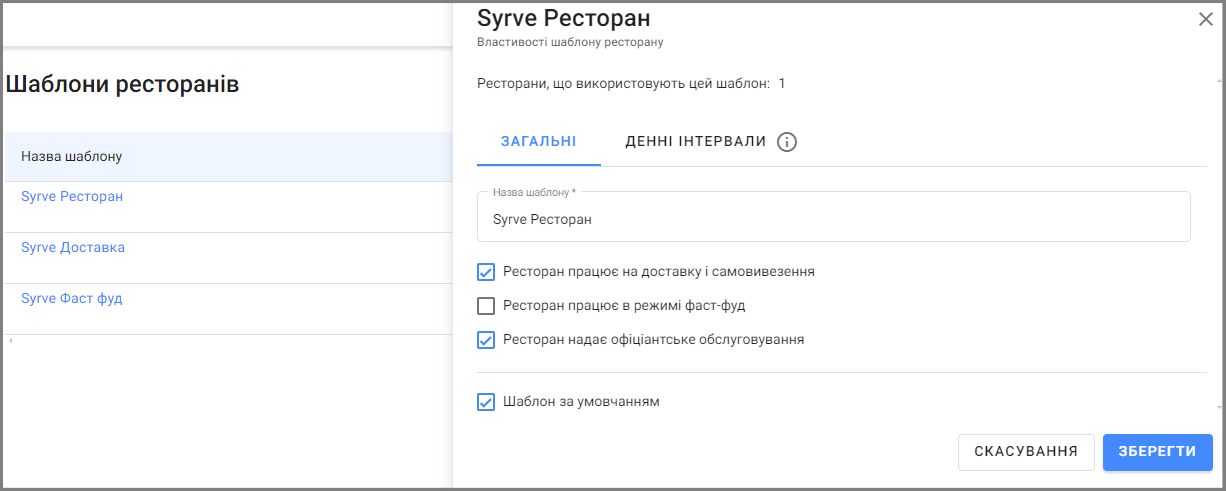
Task: Uncheck Шаблон за умовчанням checkbox
Action: click(x=486, y=402)
